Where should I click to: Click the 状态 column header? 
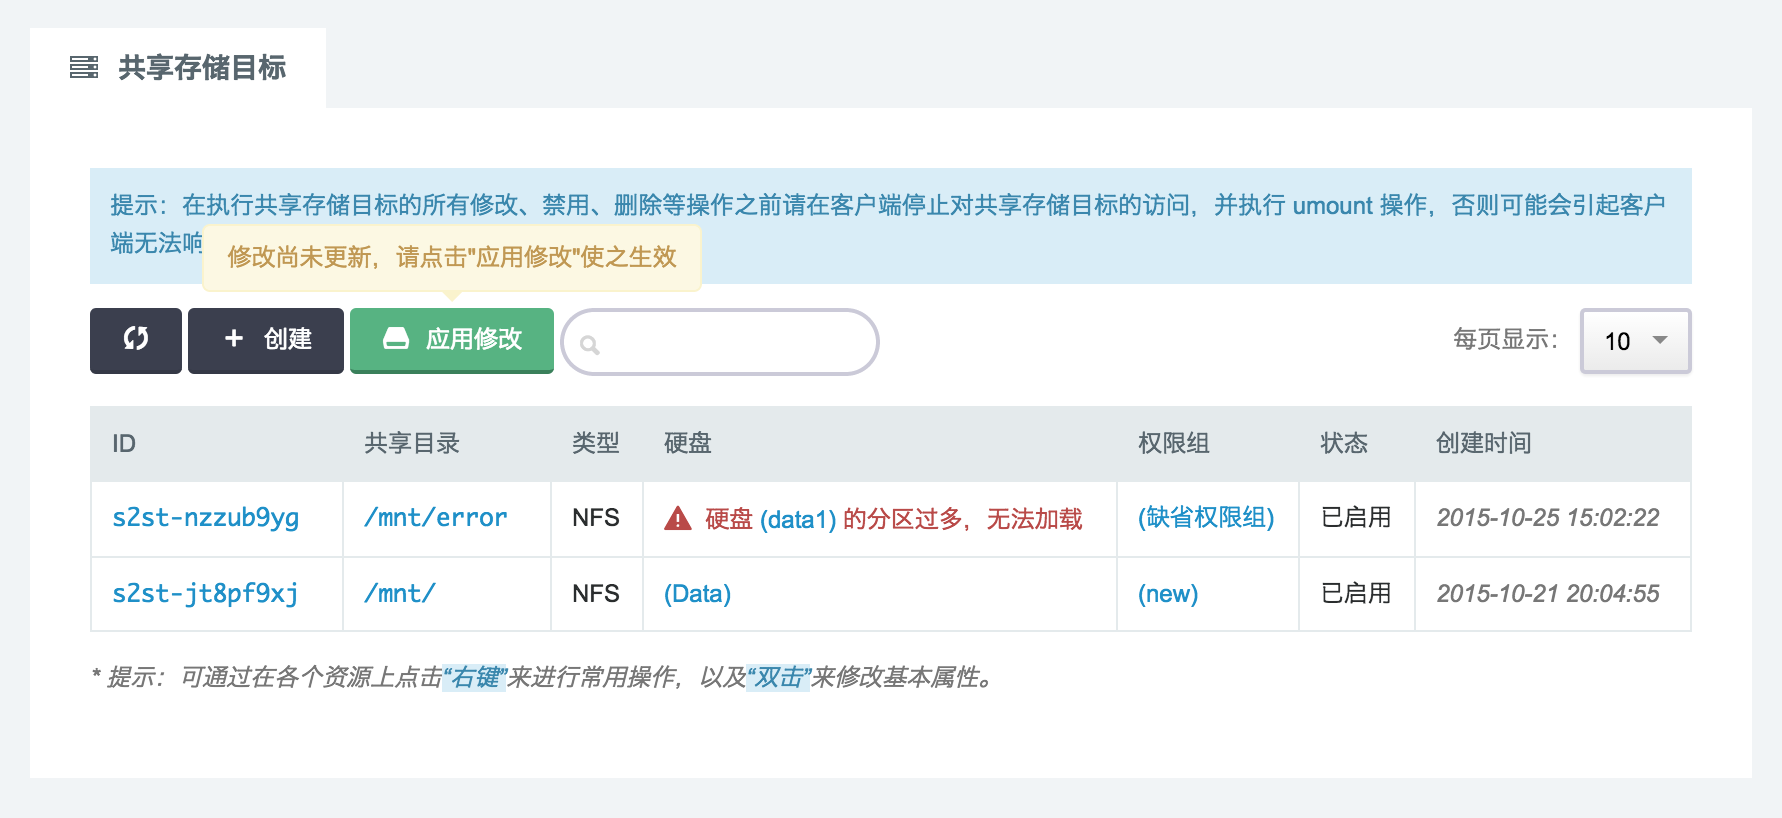(1343, 443)
